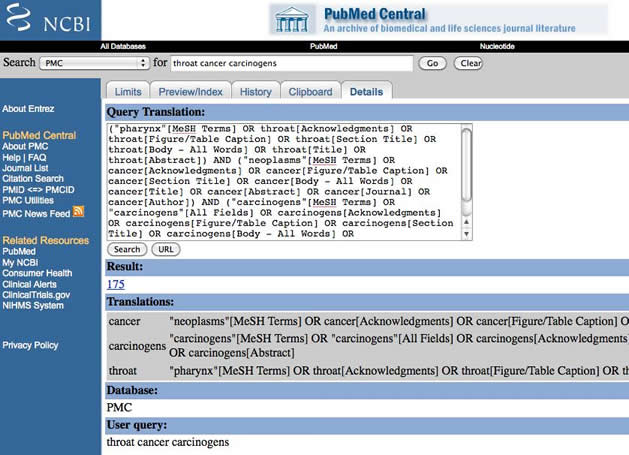Screen dimensions: 629x455
Task: Click the PubMed Central sidebar heading
Action: tap(39, 135)
